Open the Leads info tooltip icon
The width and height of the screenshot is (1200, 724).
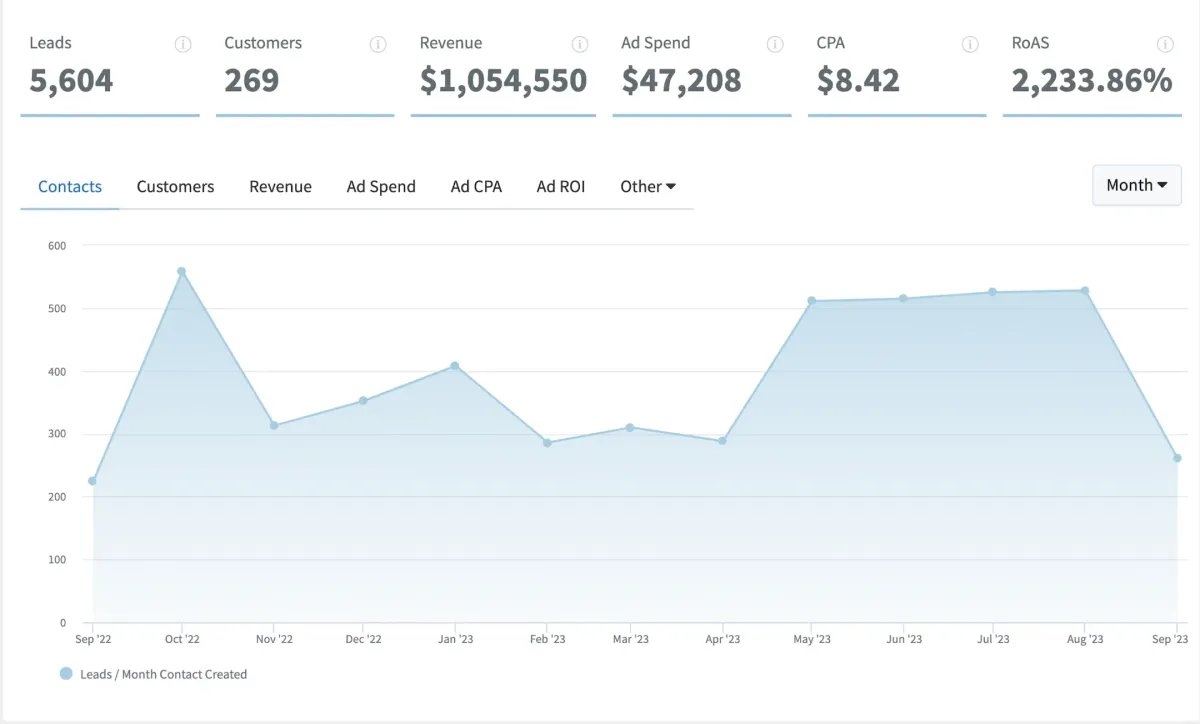tap(182, 44)
